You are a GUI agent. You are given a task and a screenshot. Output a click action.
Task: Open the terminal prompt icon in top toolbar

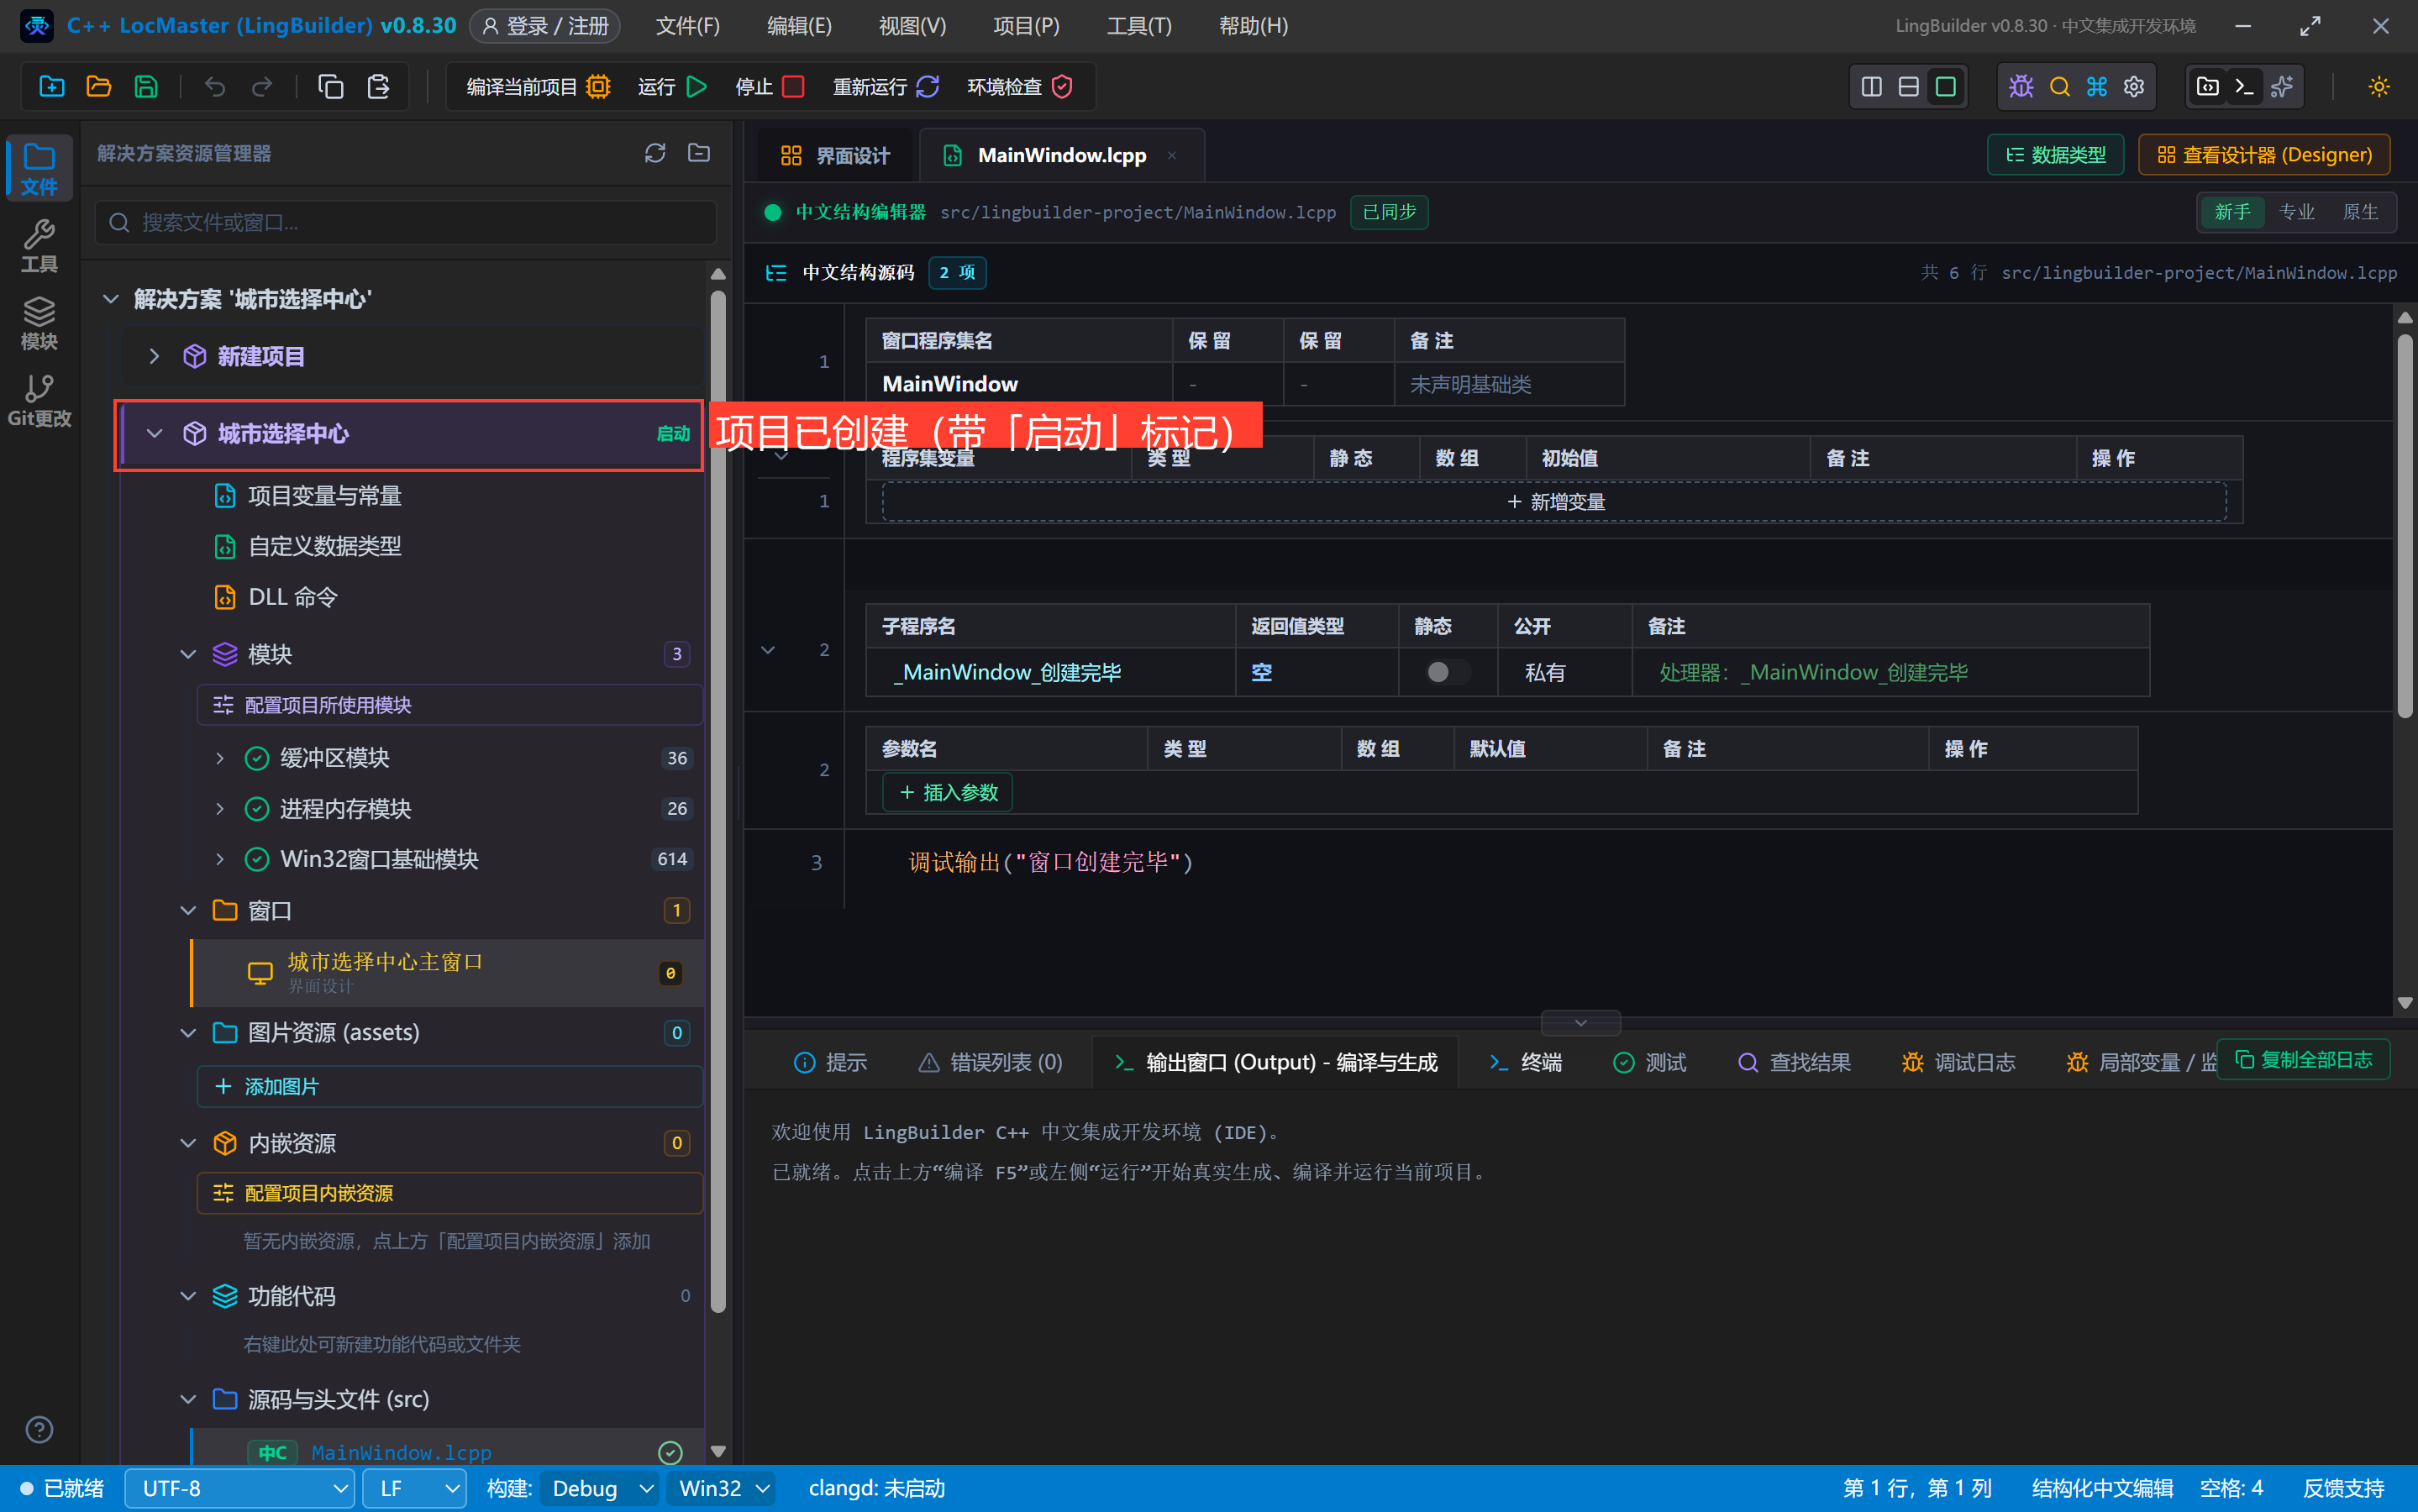pyautogui.click(x=2244, y=87)
